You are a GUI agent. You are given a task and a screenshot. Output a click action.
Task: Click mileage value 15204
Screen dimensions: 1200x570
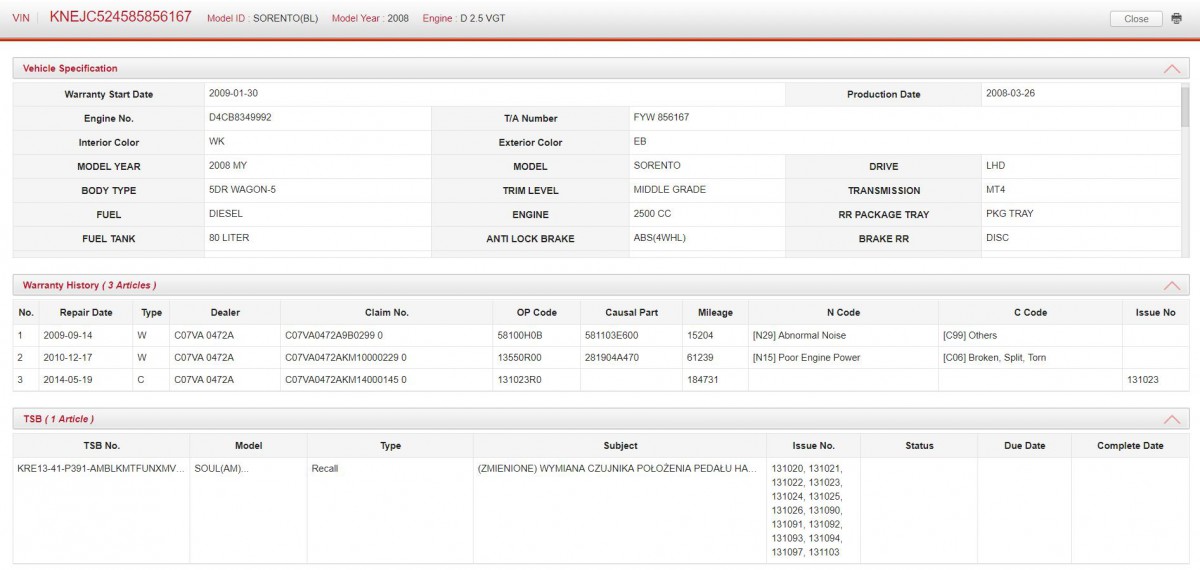(700, 336)
